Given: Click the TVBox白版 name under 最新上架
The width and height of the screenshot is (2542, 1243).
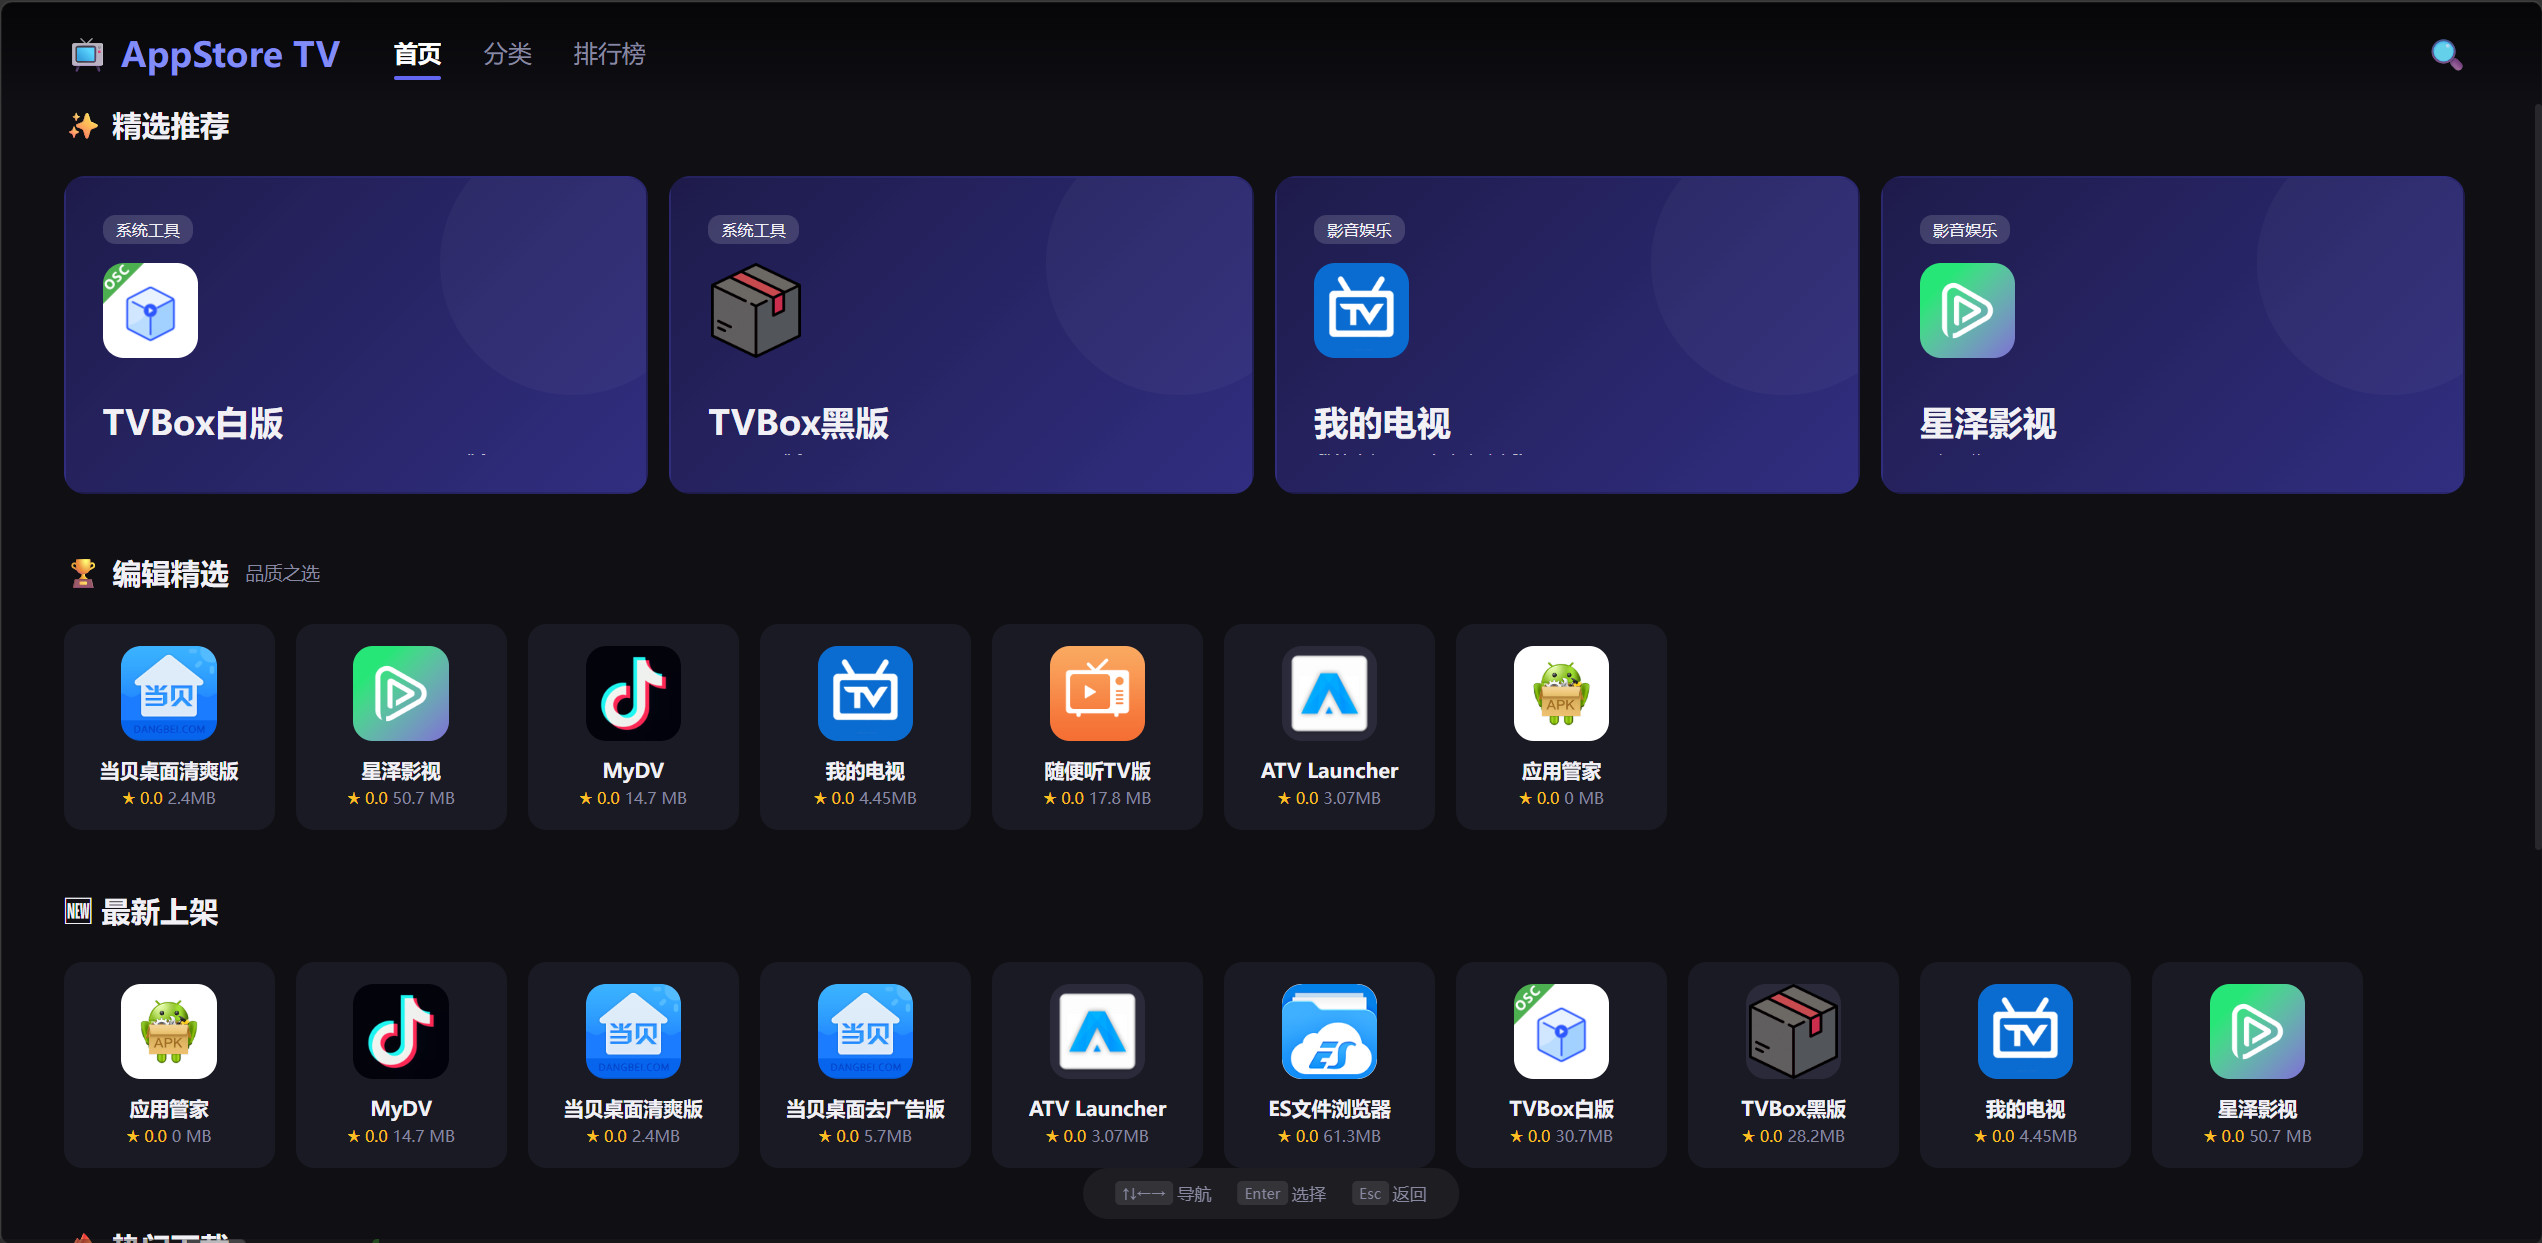Looking at the screenshot, I should [1561, 1109].
